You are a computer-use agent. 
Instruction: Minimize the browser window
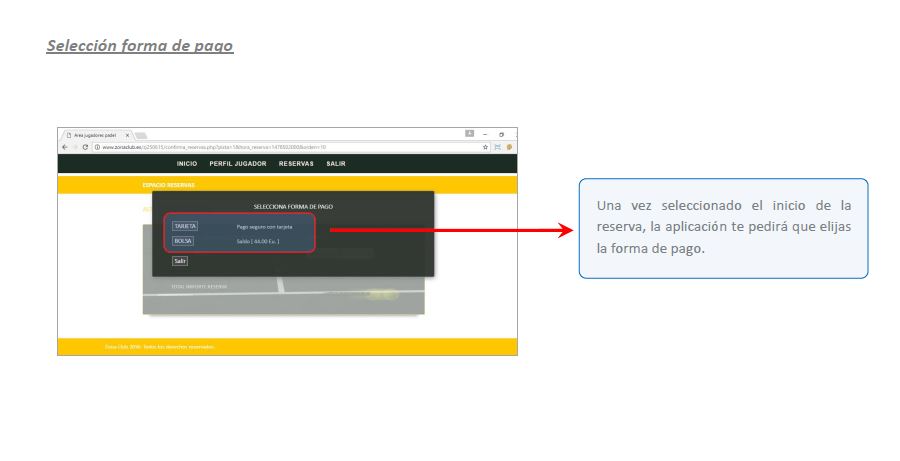click(485, 134)
